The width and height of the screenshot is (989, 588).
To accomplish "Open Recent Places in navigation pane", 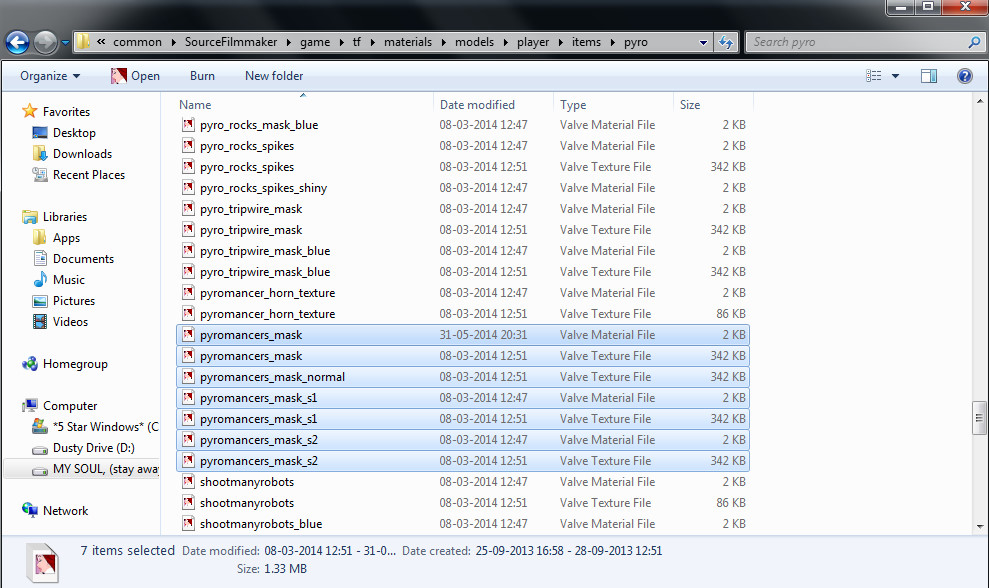I will 89,175.
